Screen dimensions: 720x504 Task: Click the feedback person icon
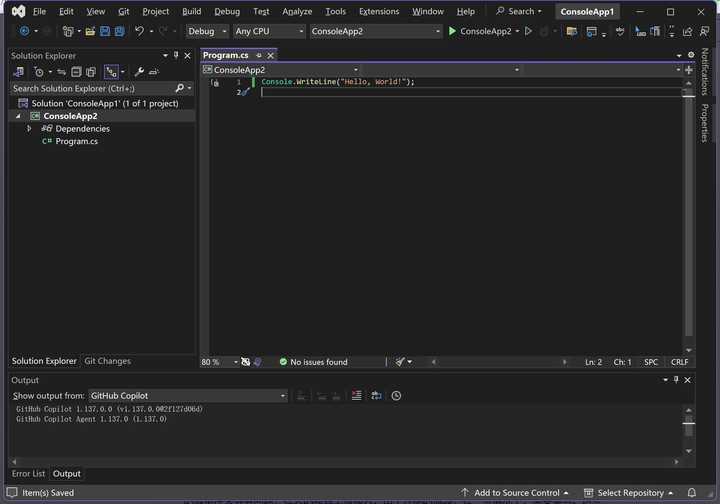704,31
